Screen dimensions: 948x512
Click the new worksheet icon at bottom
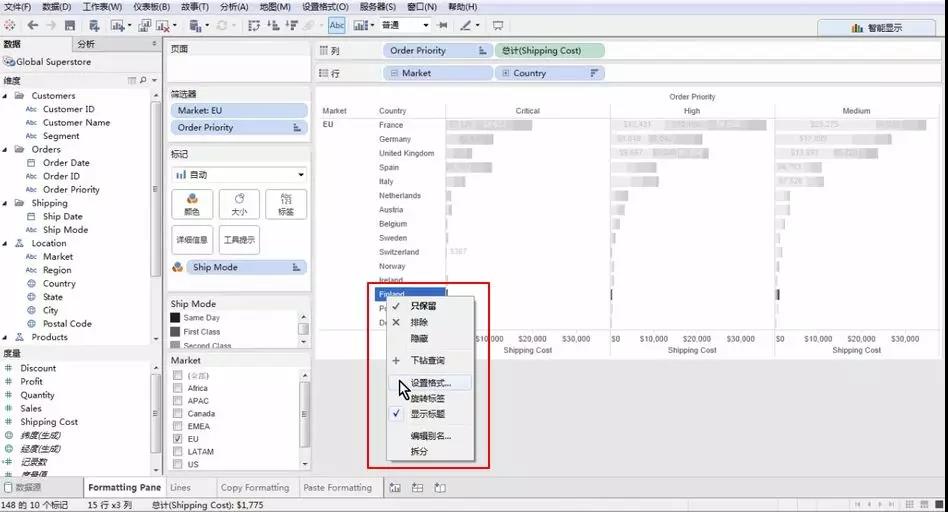point(395,488)
